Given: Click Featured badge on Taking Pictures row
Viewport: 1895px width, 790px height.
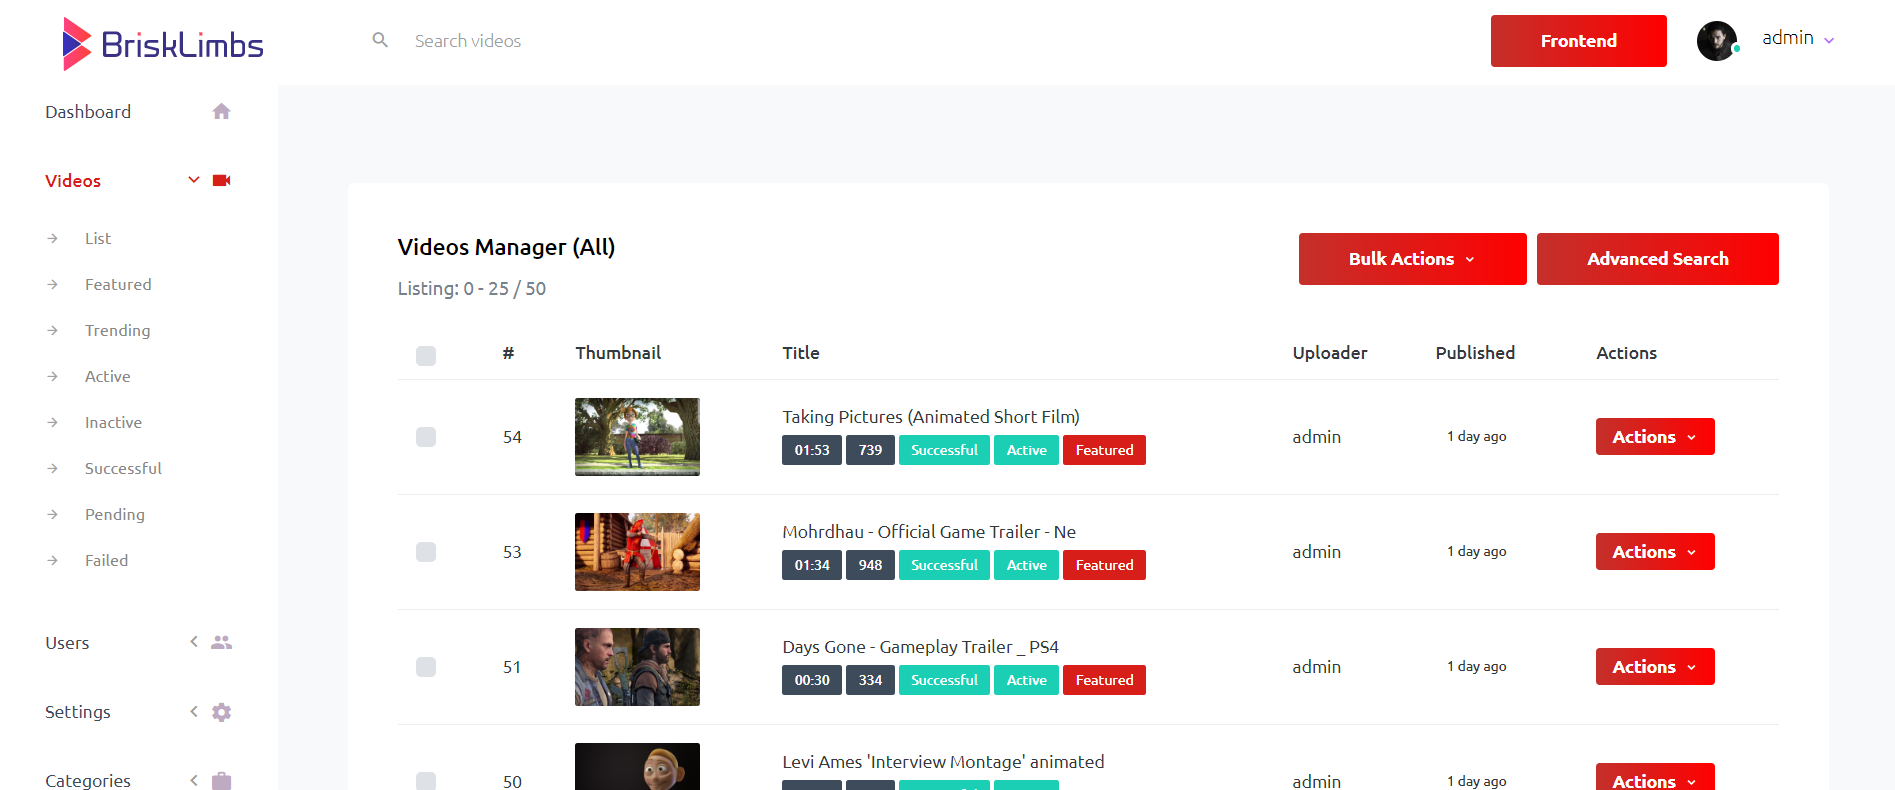Looking at the screenshot, I should [x=1104, y=450].
